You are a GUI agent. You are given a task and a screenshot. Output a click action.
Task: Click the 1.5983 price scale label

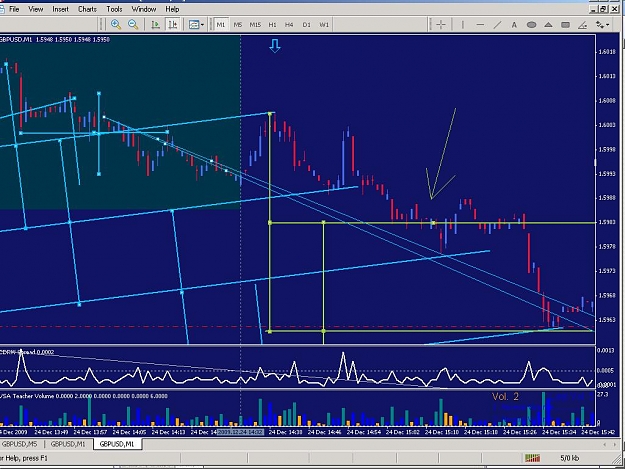point(607,222)
